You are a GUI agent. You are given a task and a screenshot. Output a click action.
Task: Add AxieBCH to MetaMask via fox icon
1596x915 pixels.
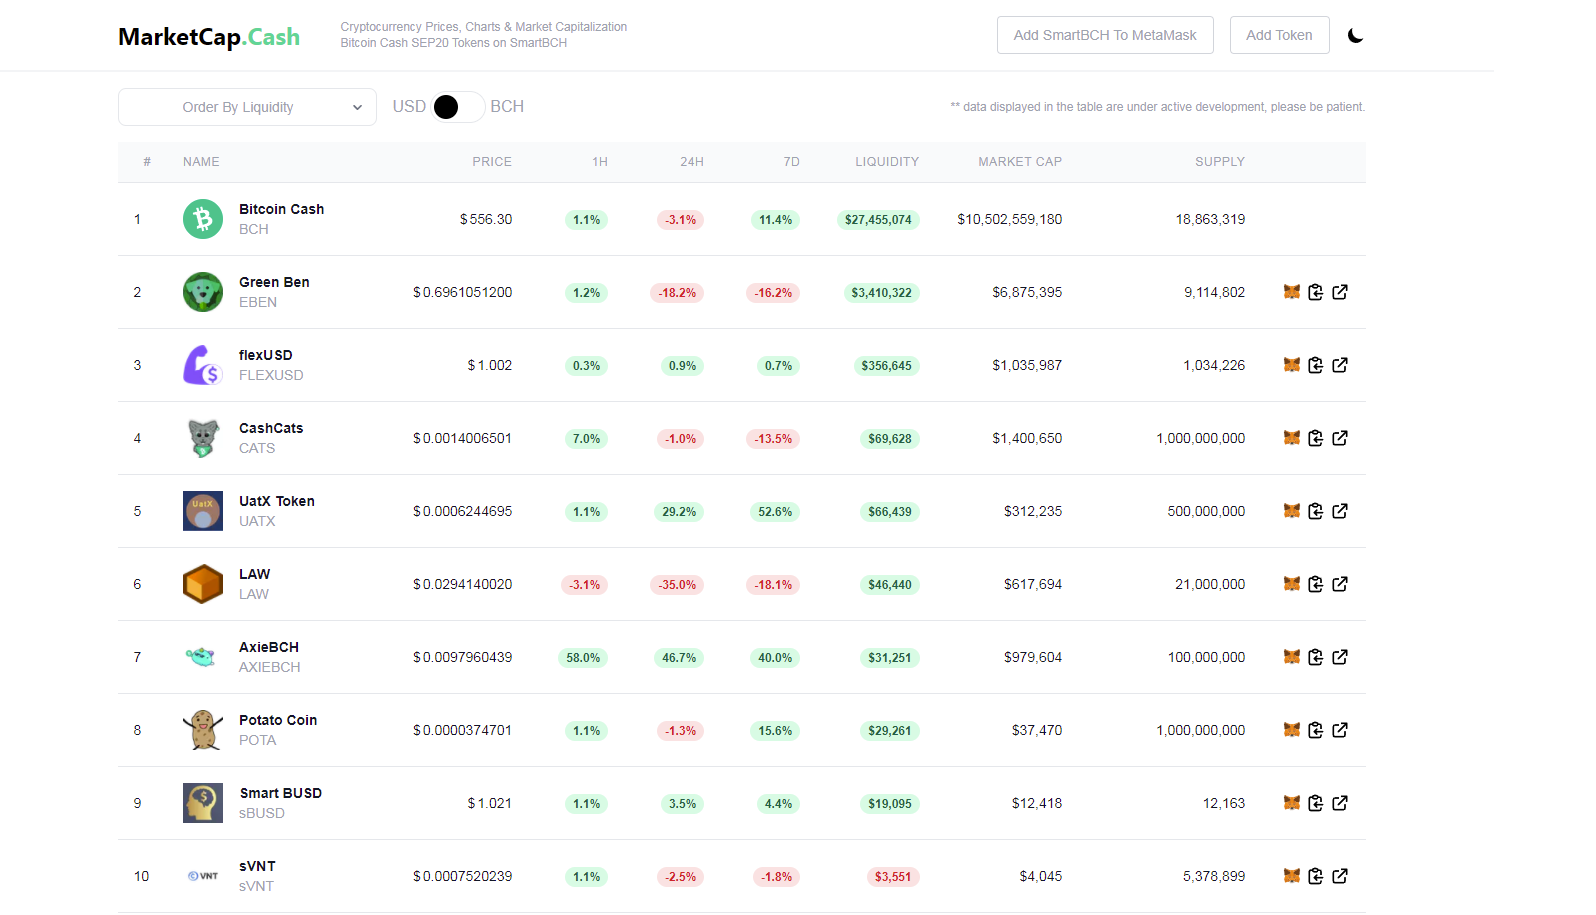point(1292,657)
